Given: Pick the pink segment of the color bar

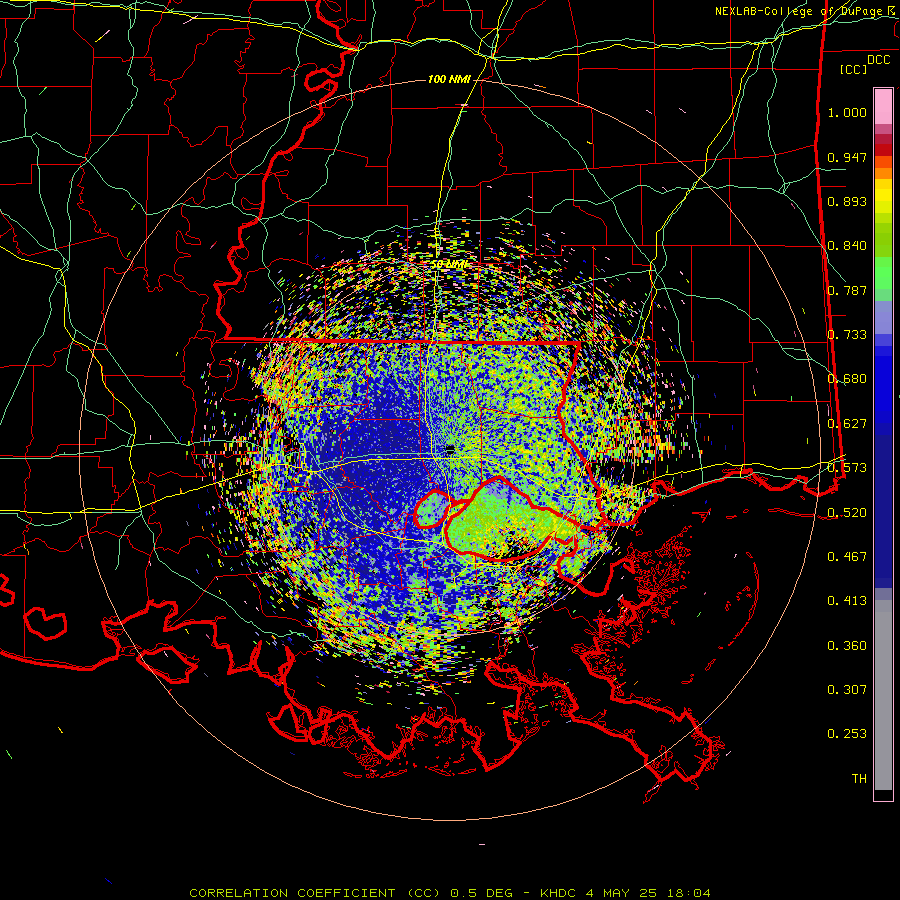Looking at the screenshot, I should [x=883, y=106].
